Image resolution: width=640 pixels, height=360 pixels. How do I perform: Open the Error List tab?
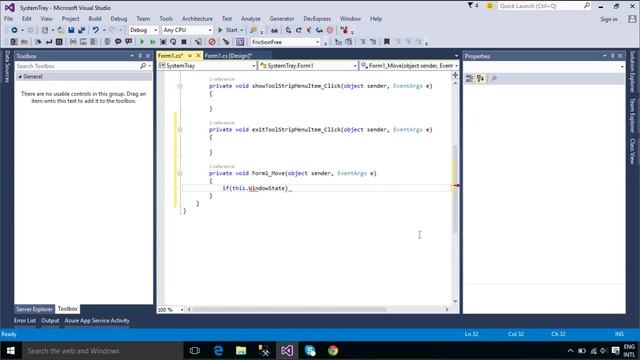pyautogui.click(x=25, y=321)
